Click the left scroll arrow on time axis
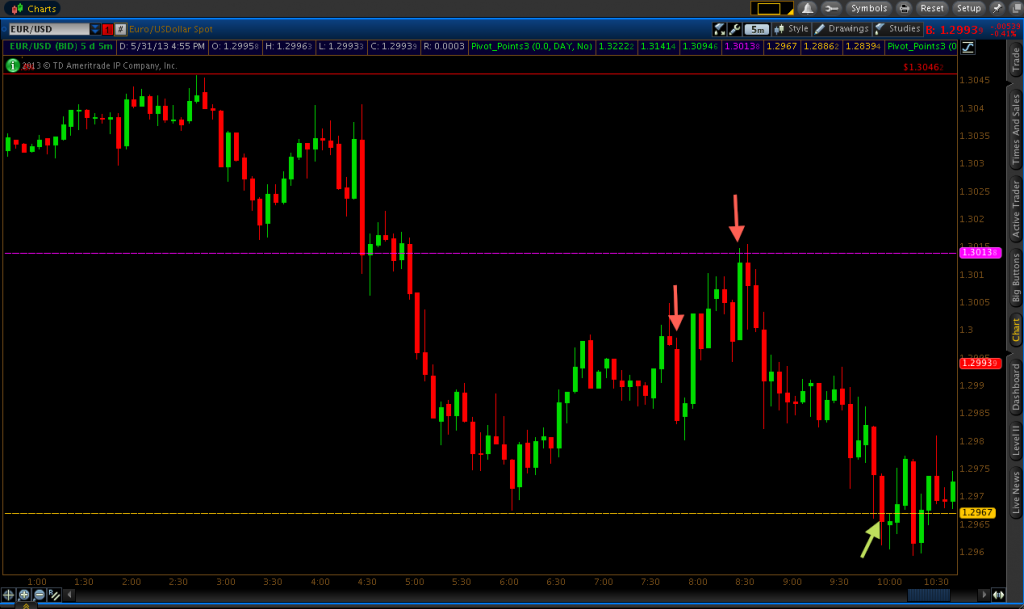 click(x=69, y=595)
